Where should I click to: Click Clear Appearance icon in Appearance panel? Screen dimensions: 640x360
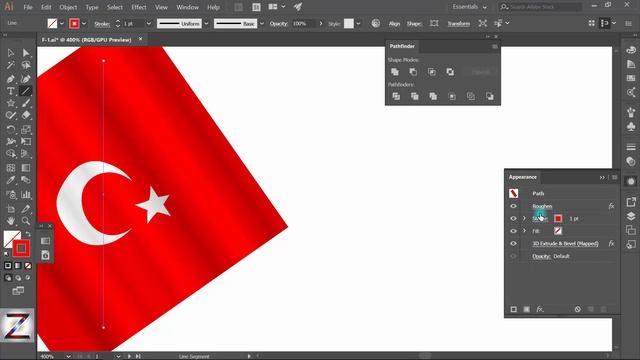click(578, 309)
